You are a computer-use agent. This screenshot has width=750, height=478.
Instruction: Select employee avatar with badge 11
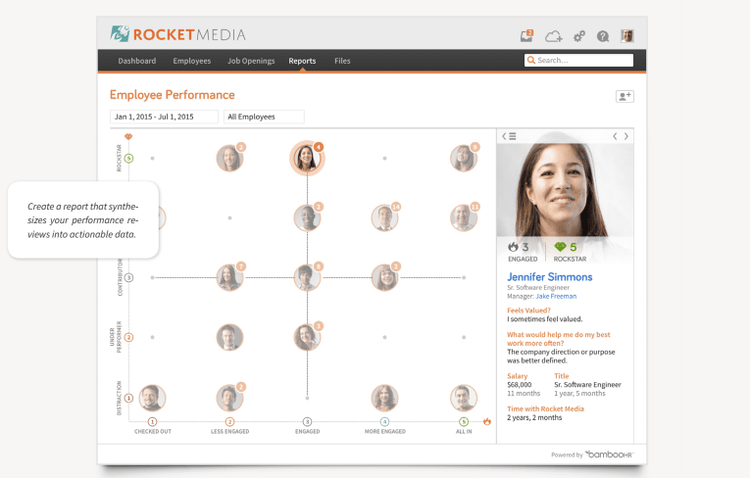(463, 218)
